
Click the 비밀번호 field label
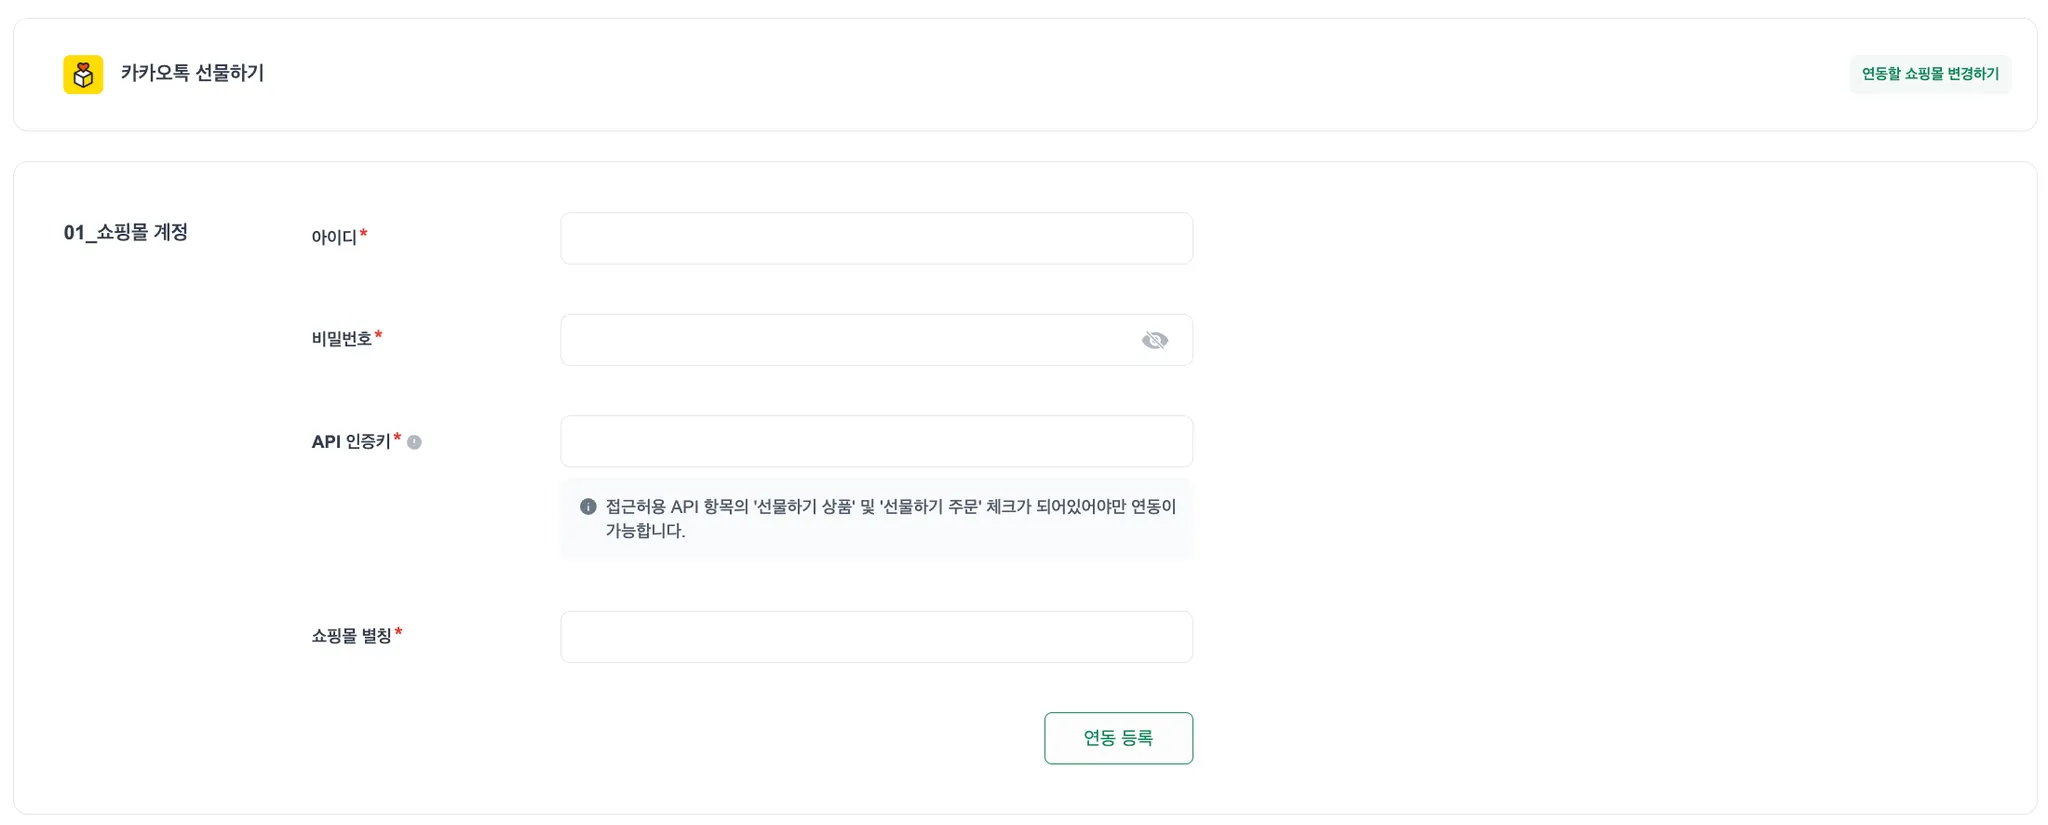tap(341, 340)
